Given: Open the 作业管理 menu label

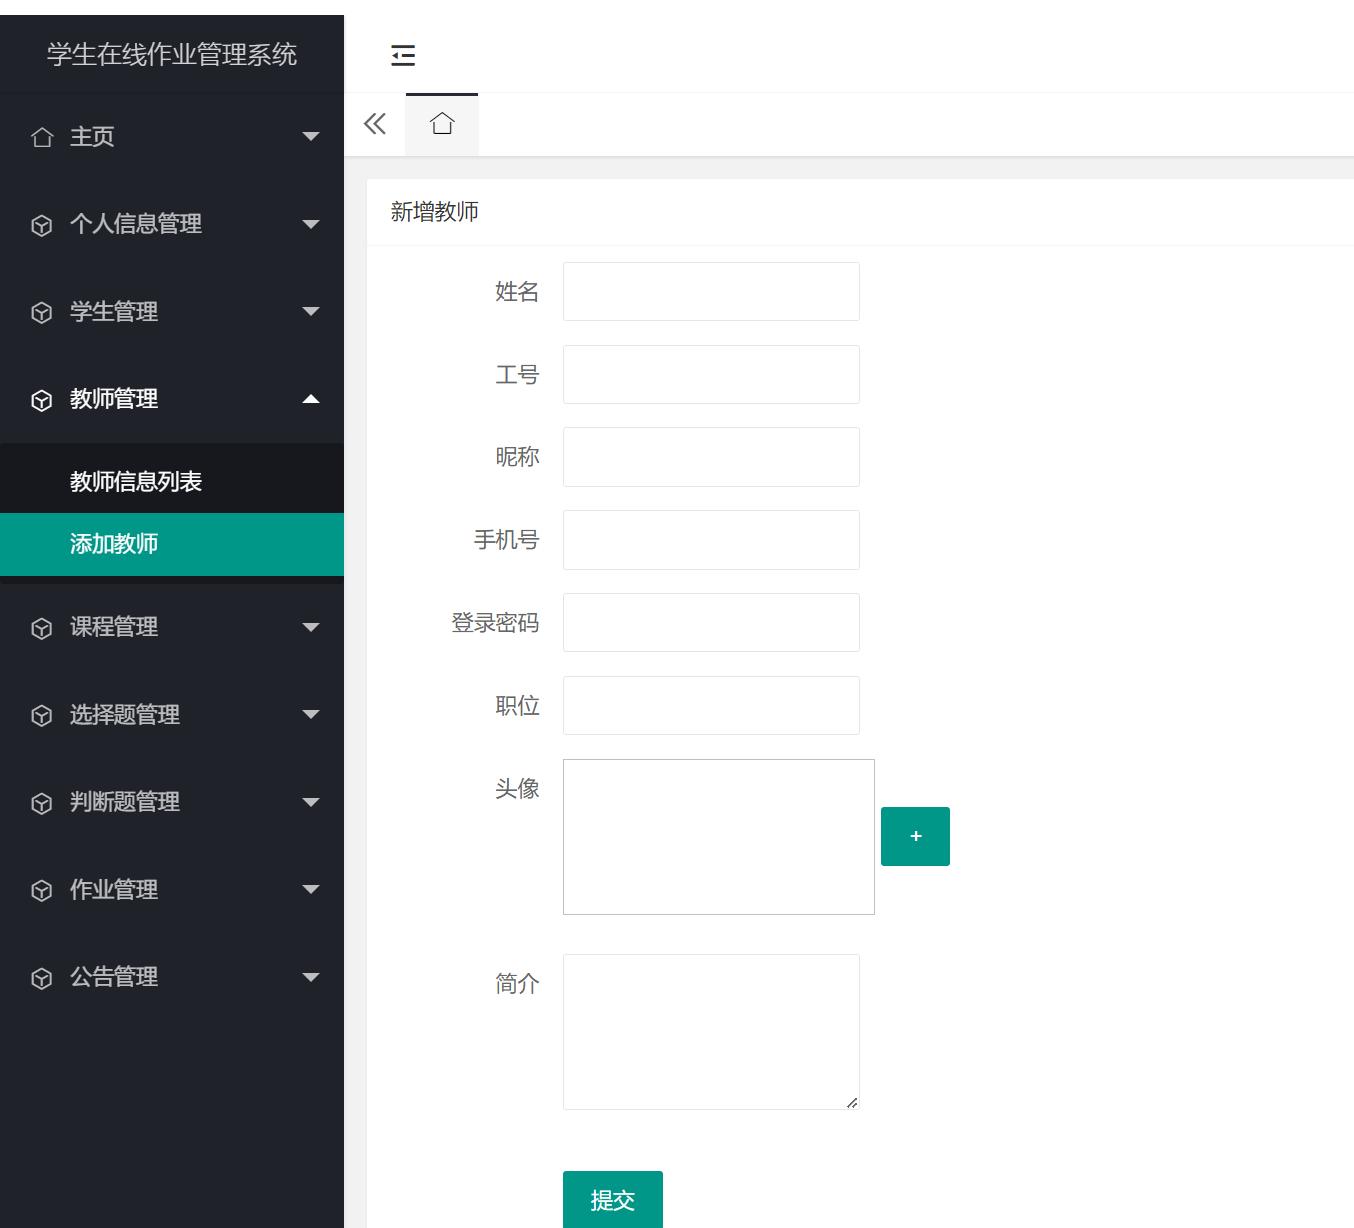Looking at the screenshot, I should (x=114, y=889).
